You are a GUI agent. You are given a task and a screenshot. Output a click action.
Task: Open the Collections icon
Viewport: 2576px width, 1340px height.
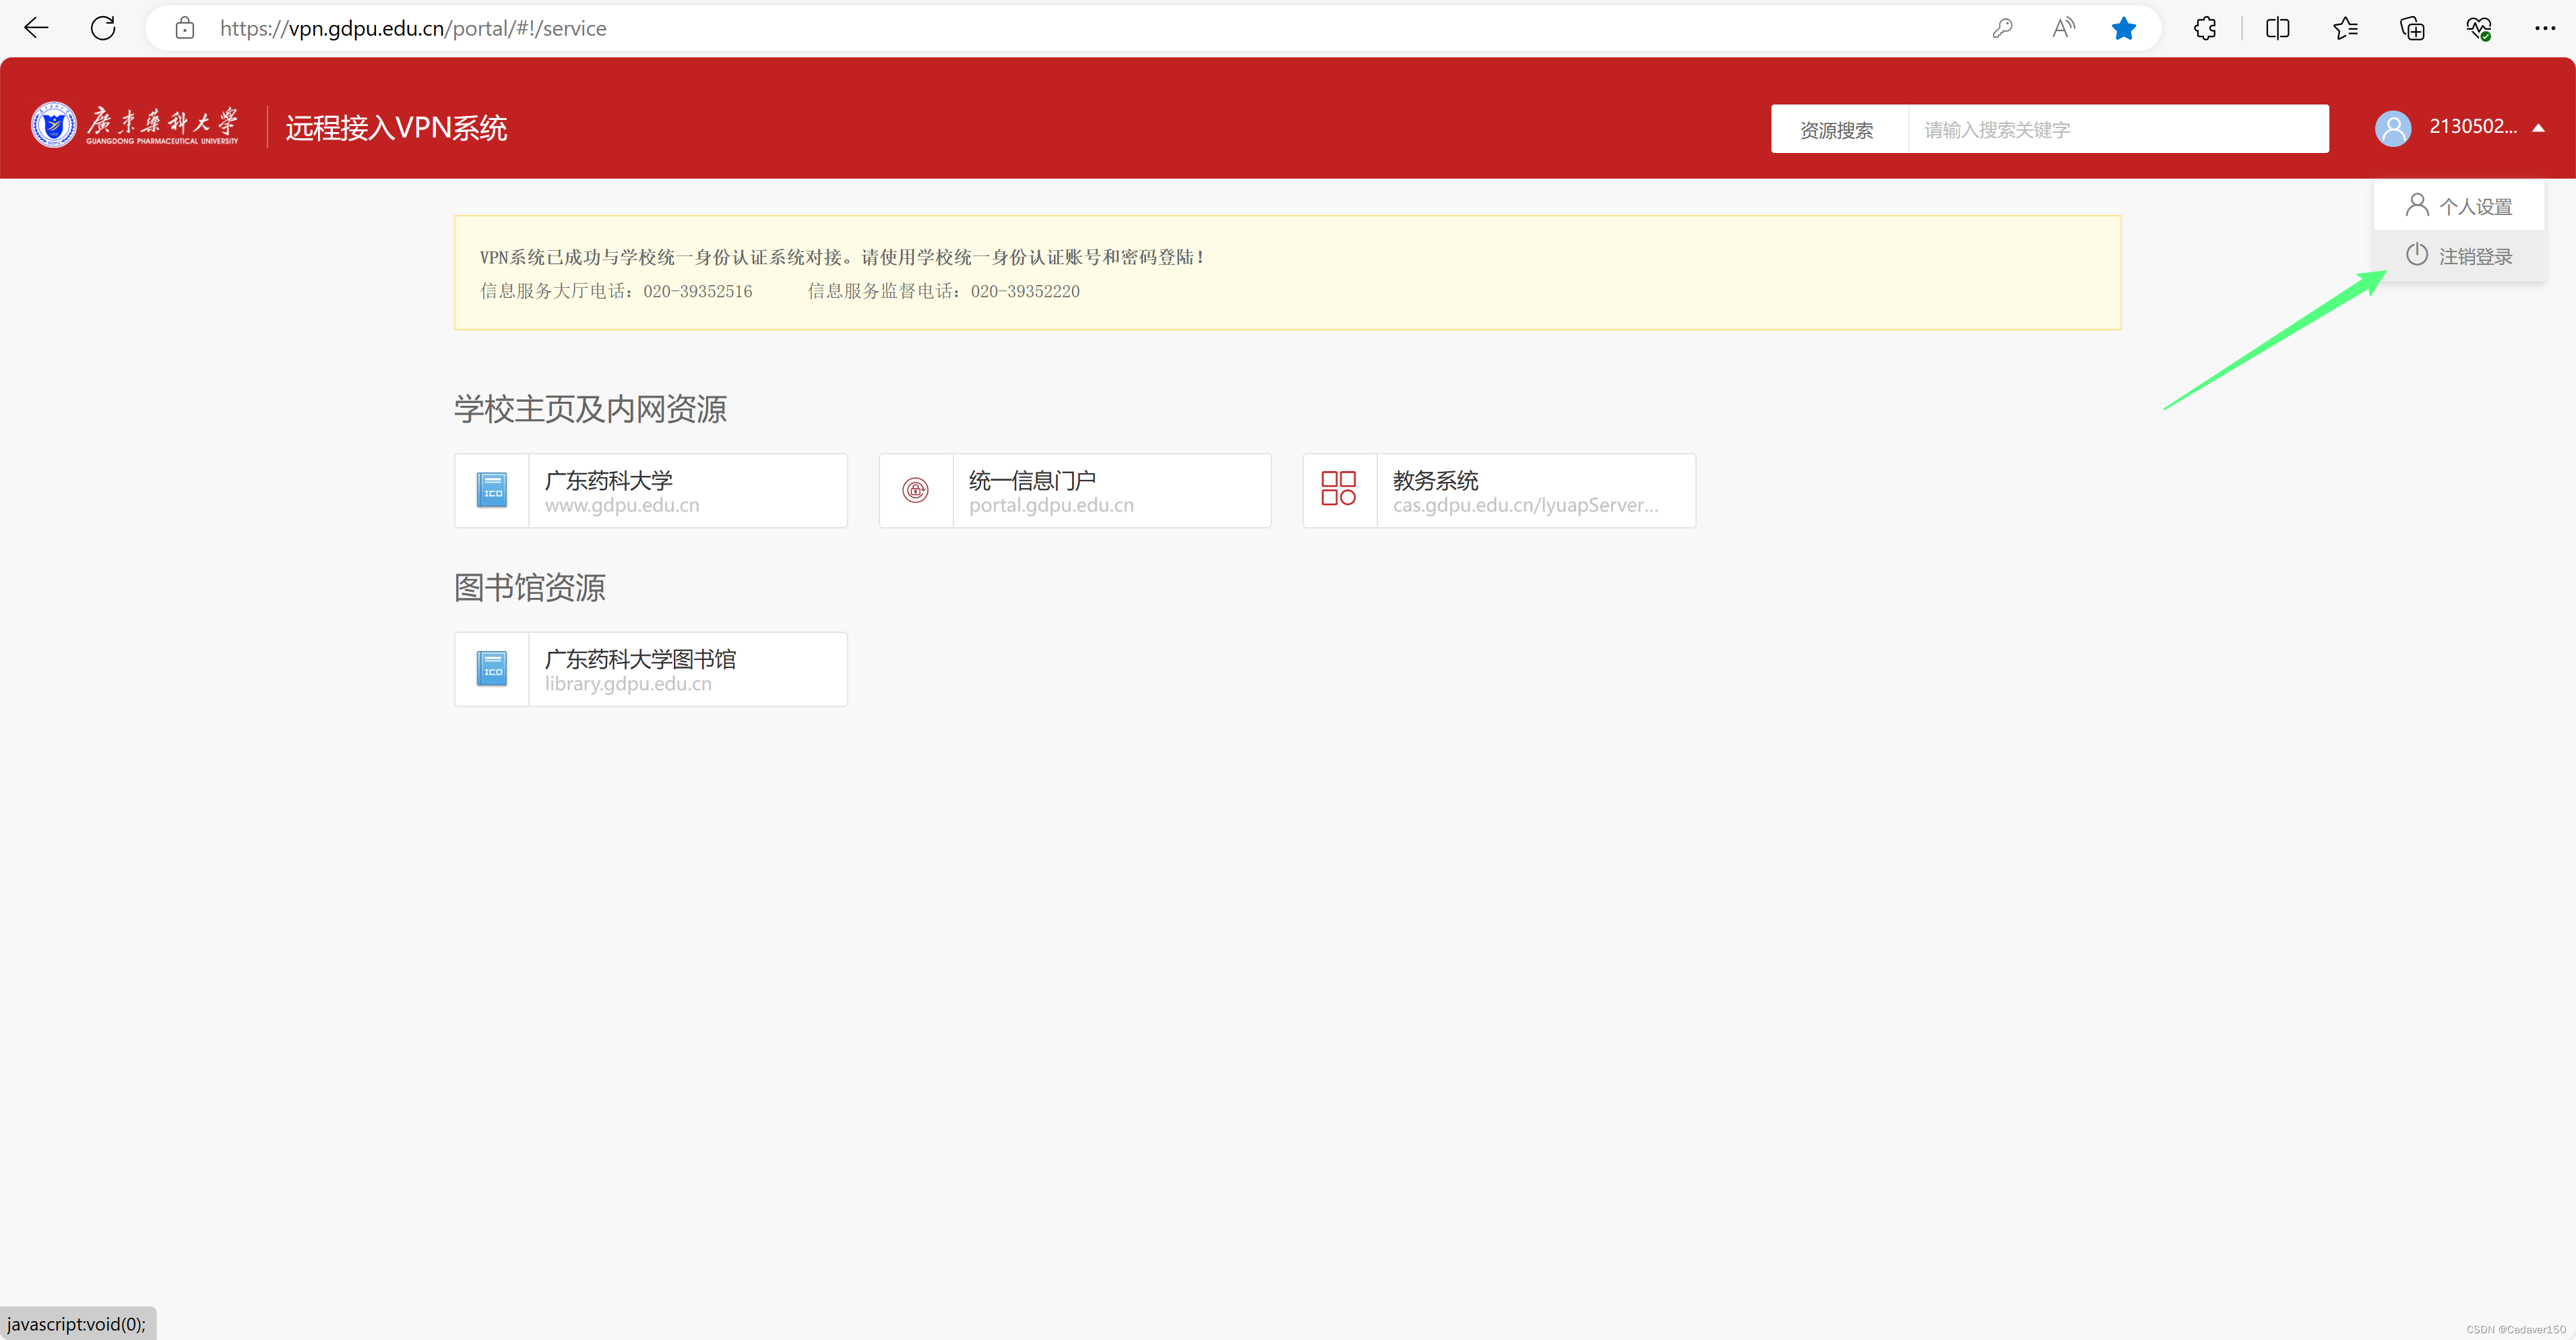coord(2412,28)
